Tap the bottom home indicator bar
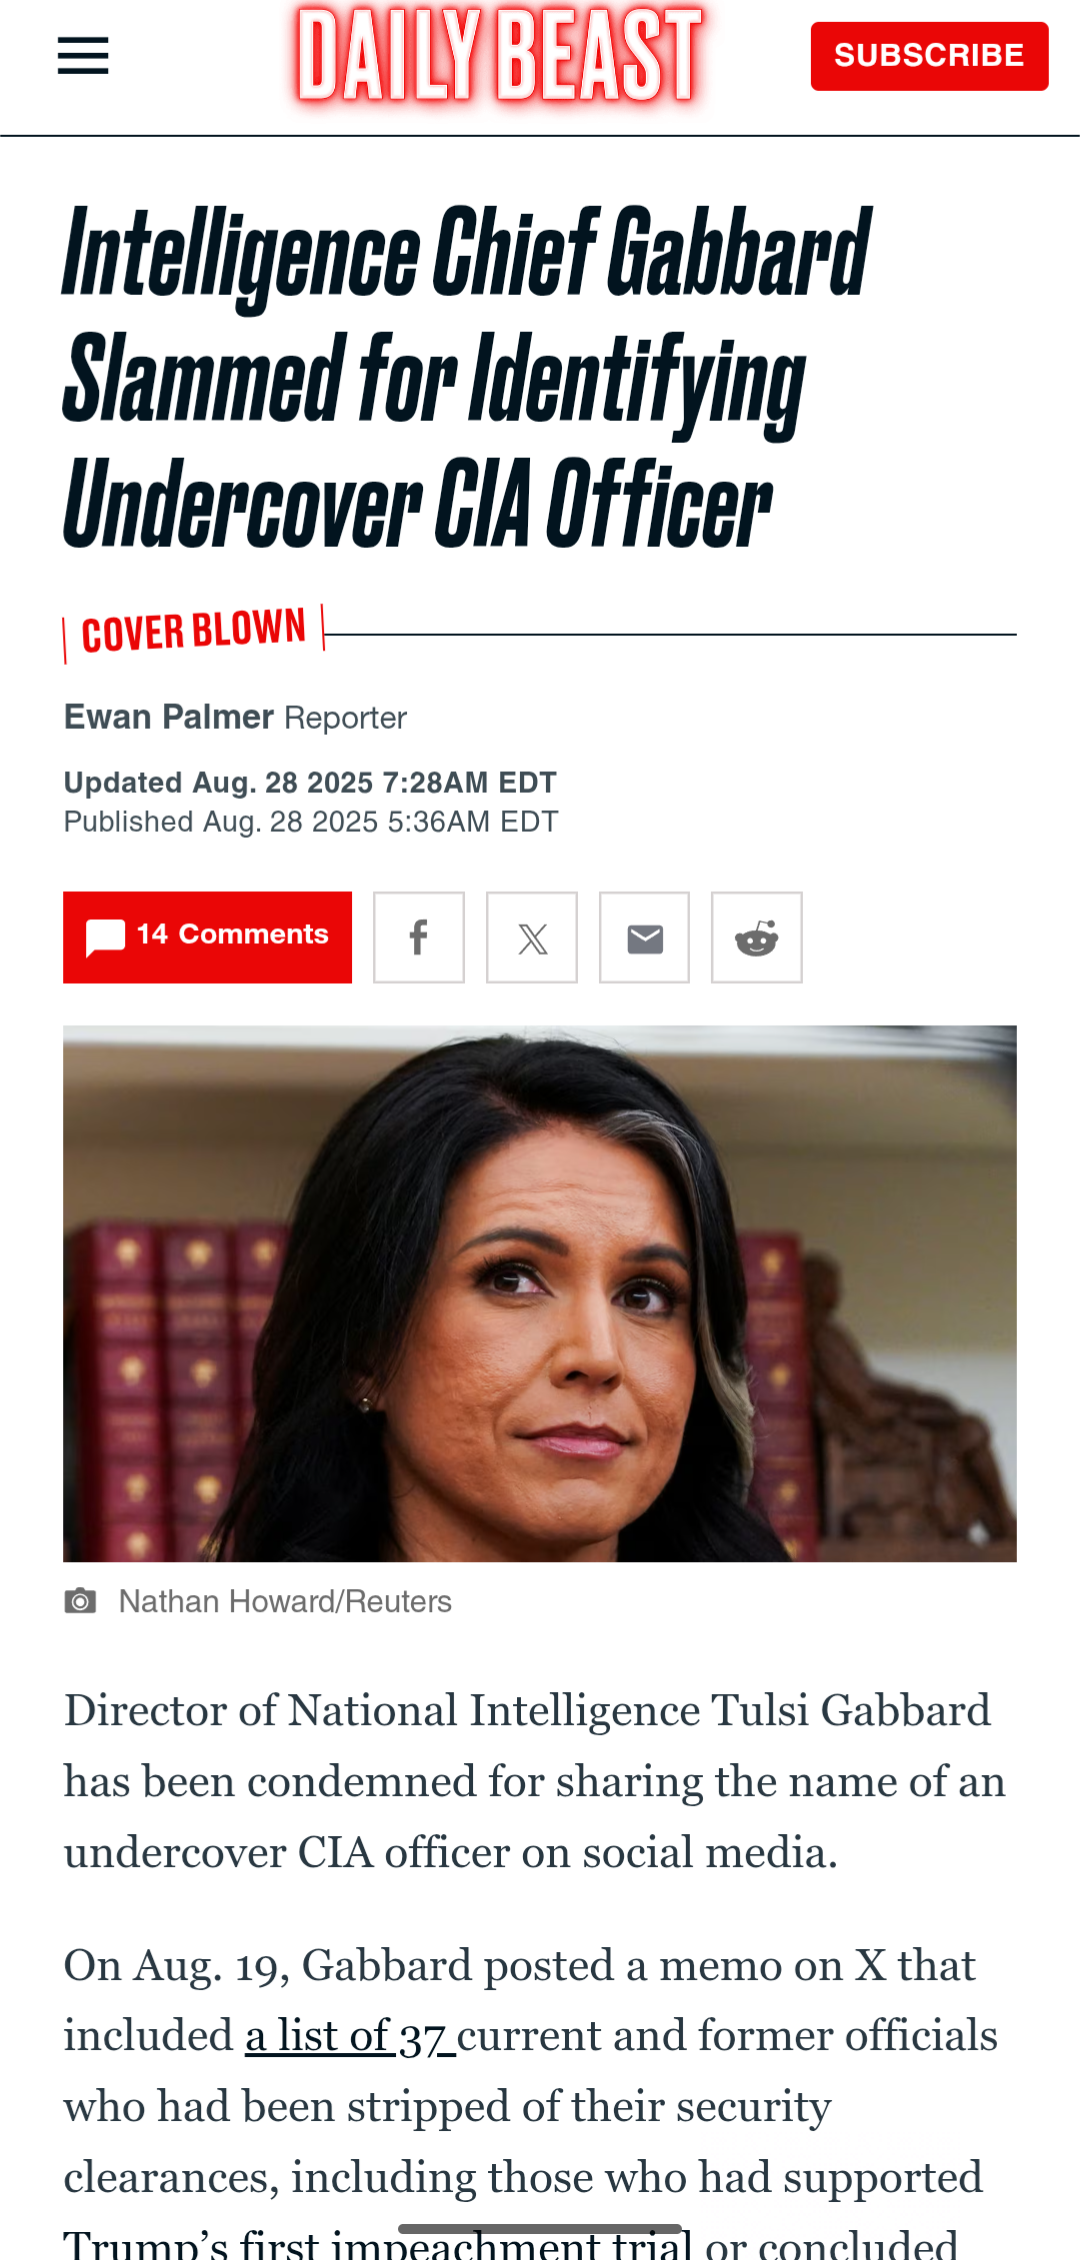The image size is (1080, 2260). 540,2229
